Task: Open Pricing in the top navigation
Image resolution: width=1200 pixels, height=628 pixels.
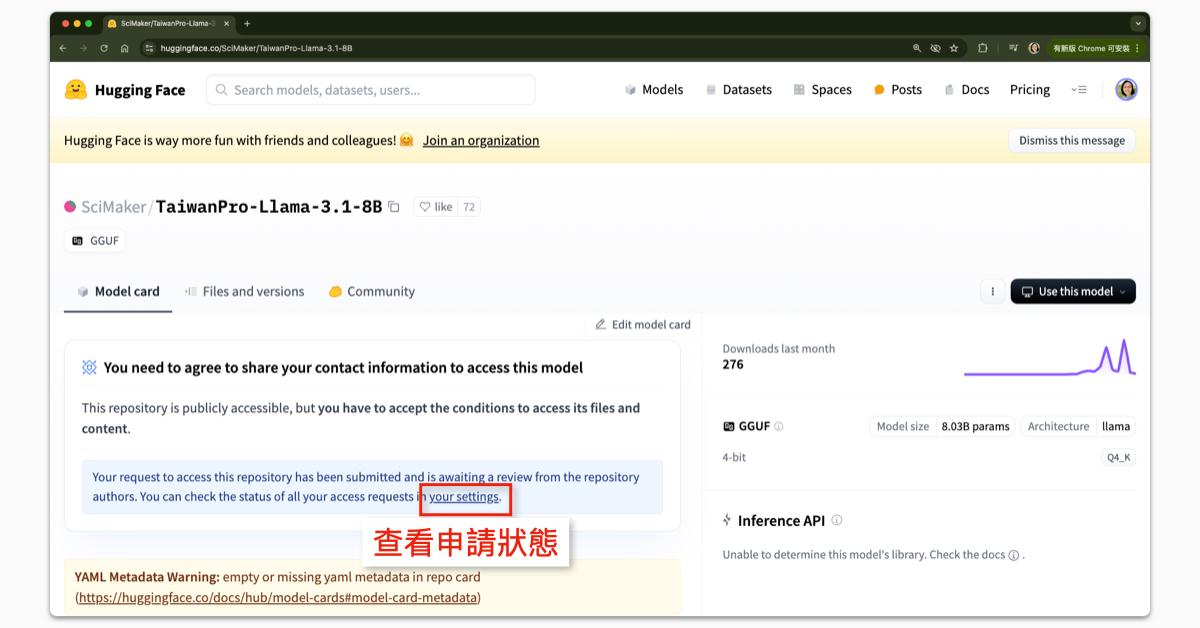Action: pyautogui.click(x=1030, y=90)
